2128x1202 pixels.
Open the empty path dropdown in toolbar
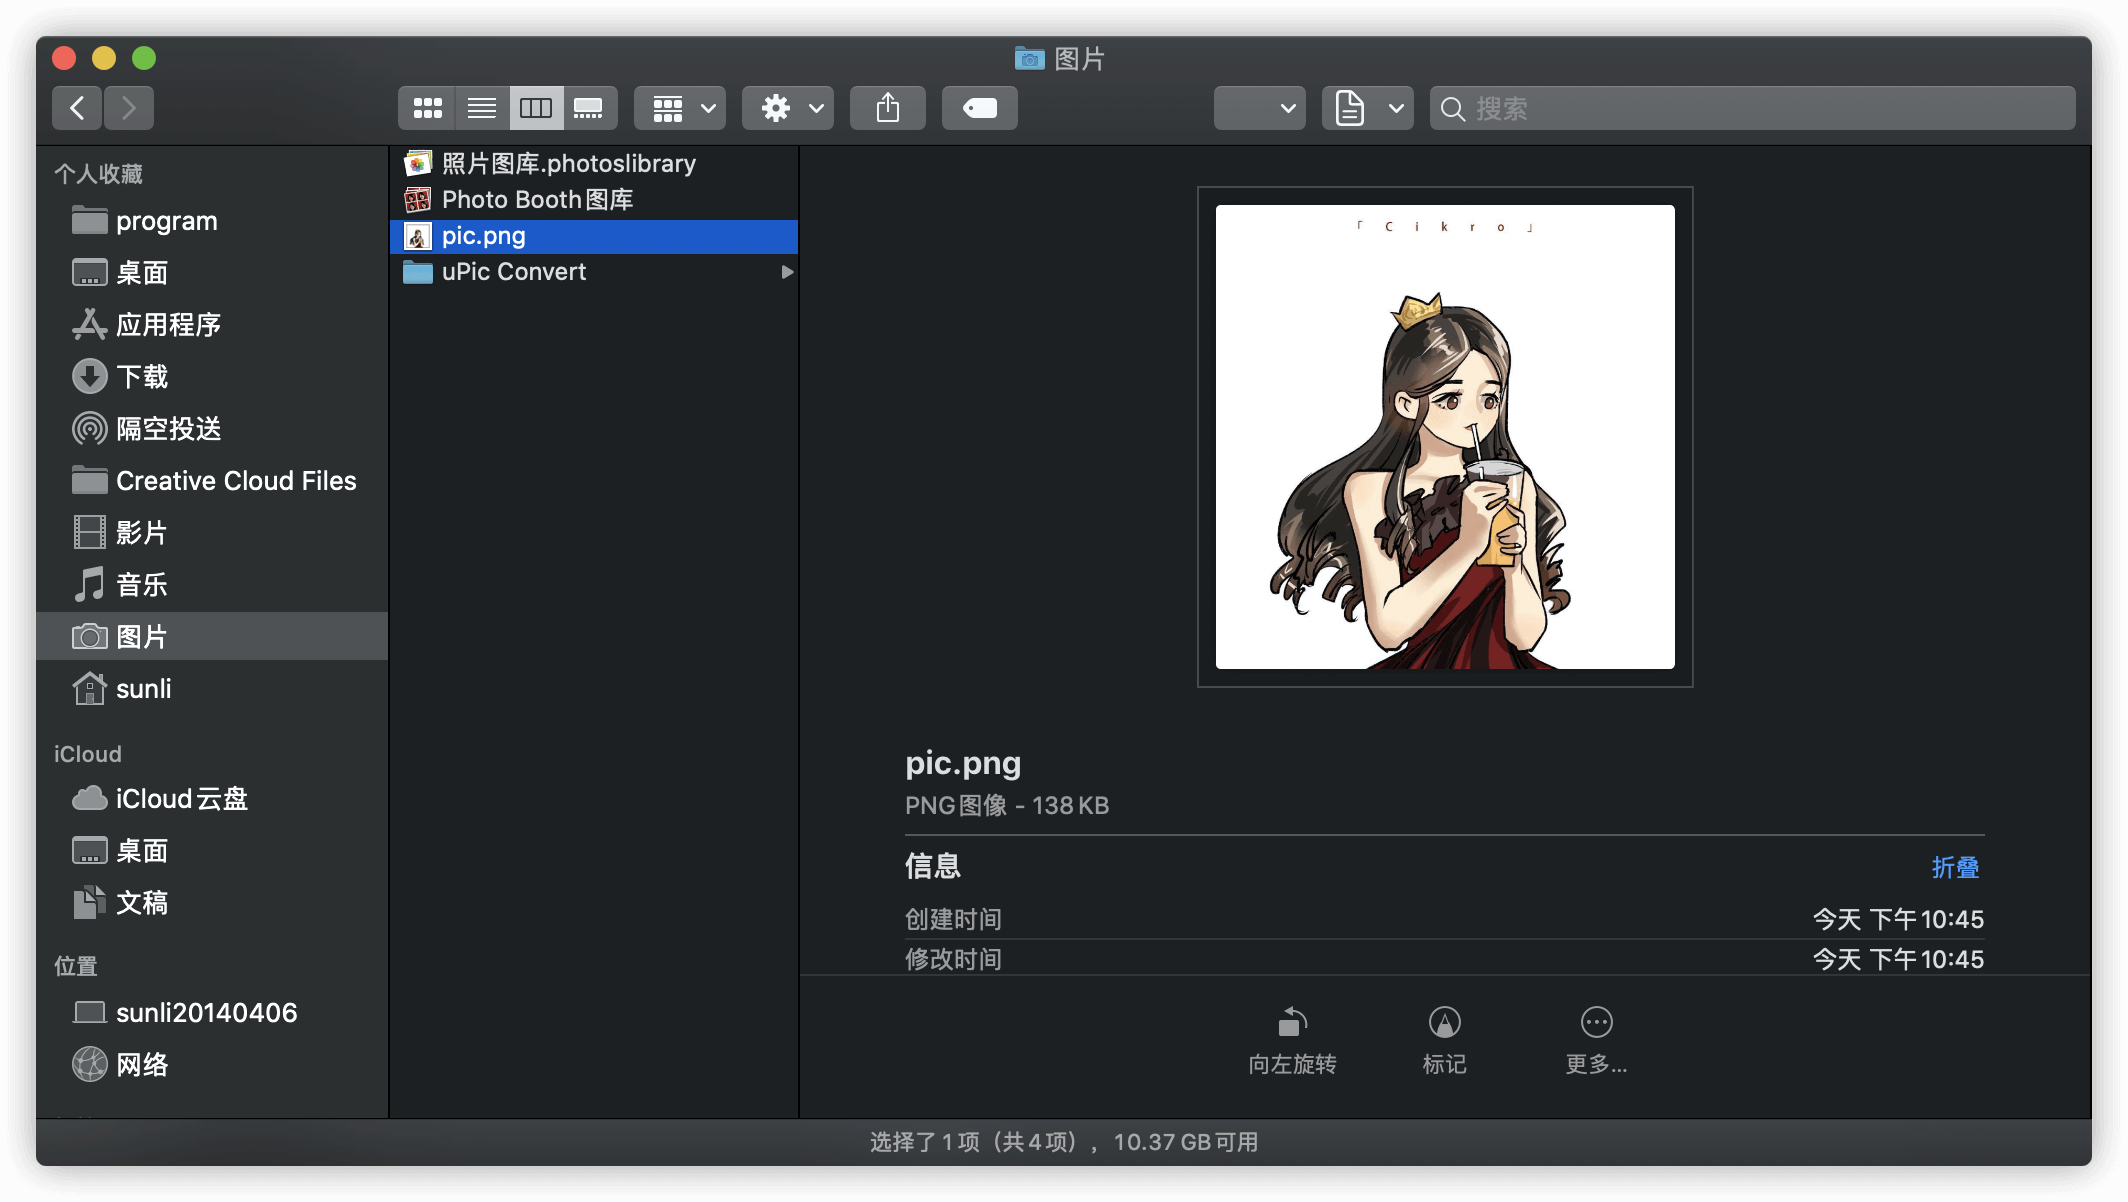[1260, 108]
